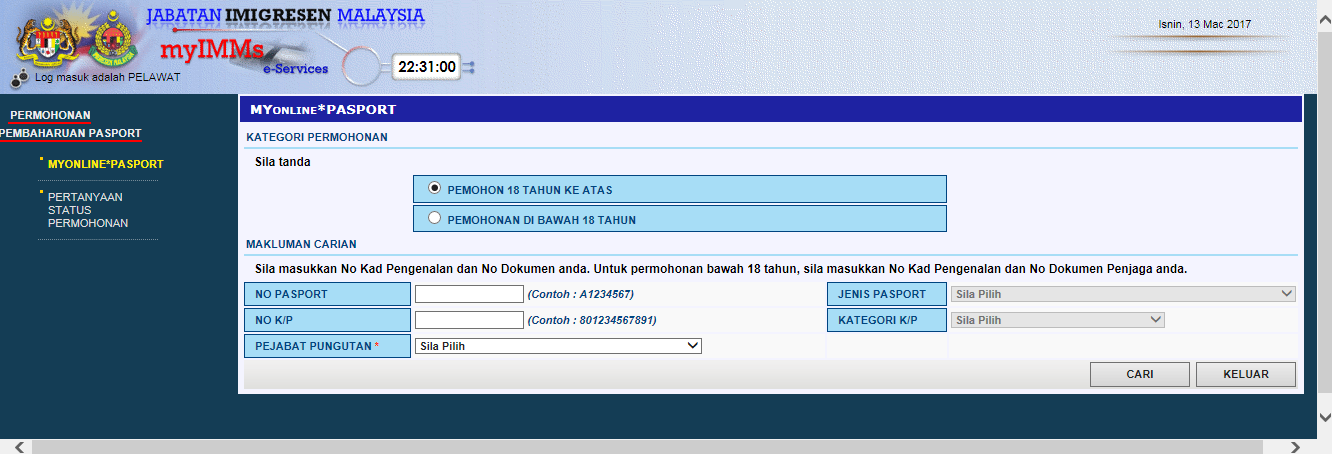Click the Sila masukkan No Kad instruction text
The height and width of the screenshot is (454, 1332).
click(x=721, y=269)
